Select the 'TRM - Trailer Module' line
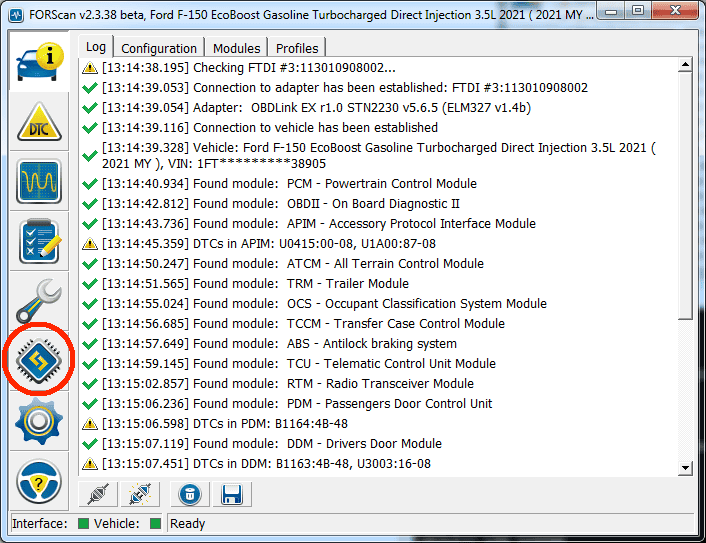The height and width of the screenshot is (543, 706). tap(378, 284)
